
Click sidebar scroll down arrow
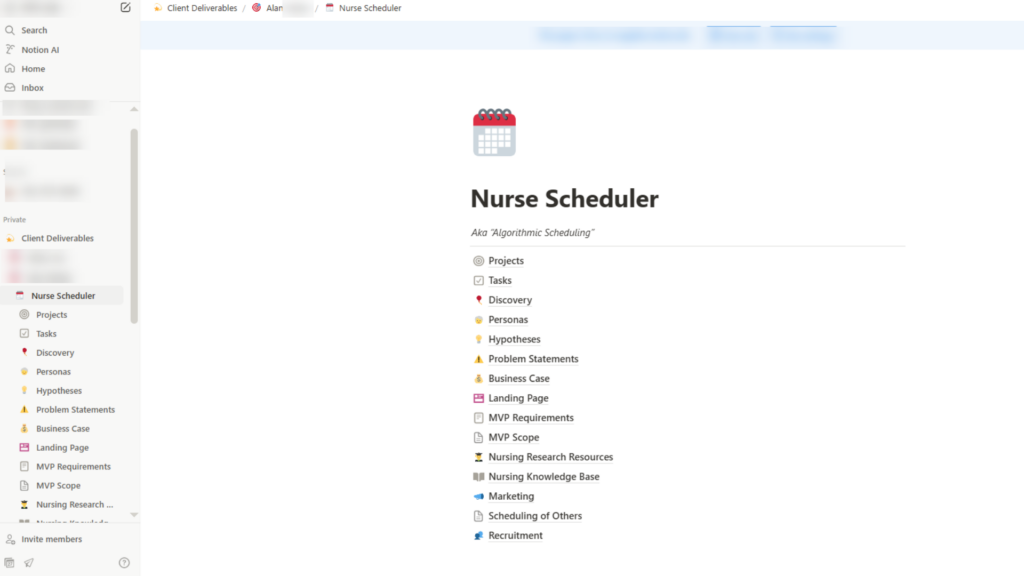coord(134,515)
